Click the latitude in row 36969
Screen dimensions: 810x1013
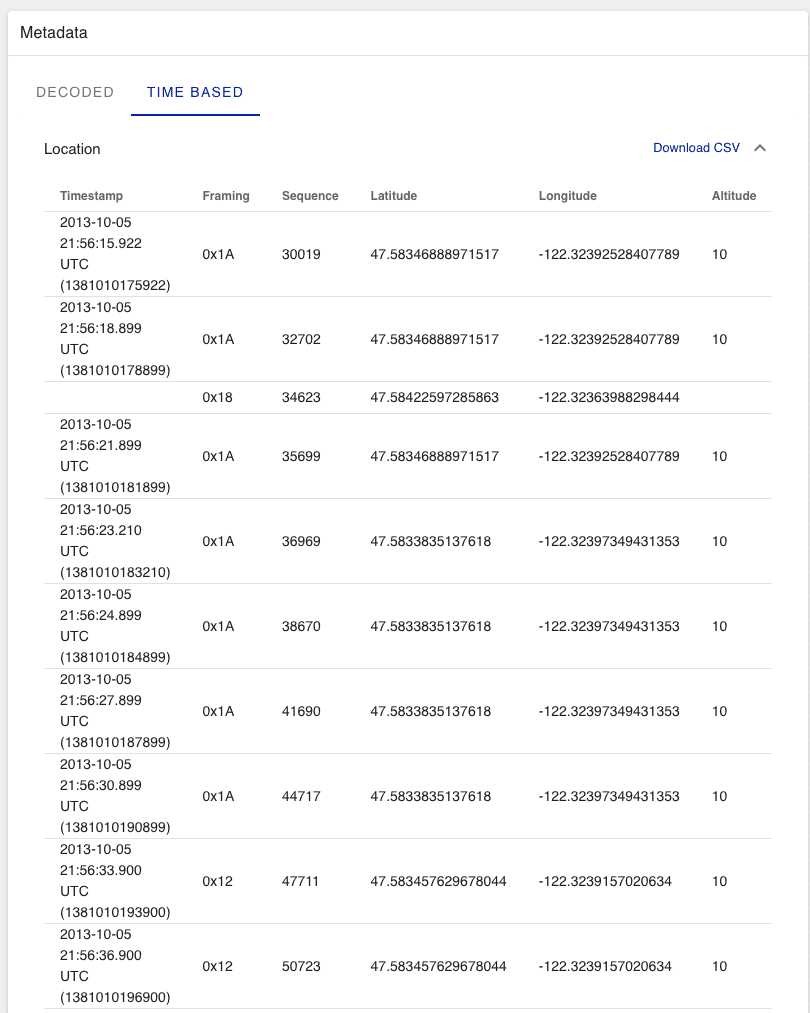(431, 541)
